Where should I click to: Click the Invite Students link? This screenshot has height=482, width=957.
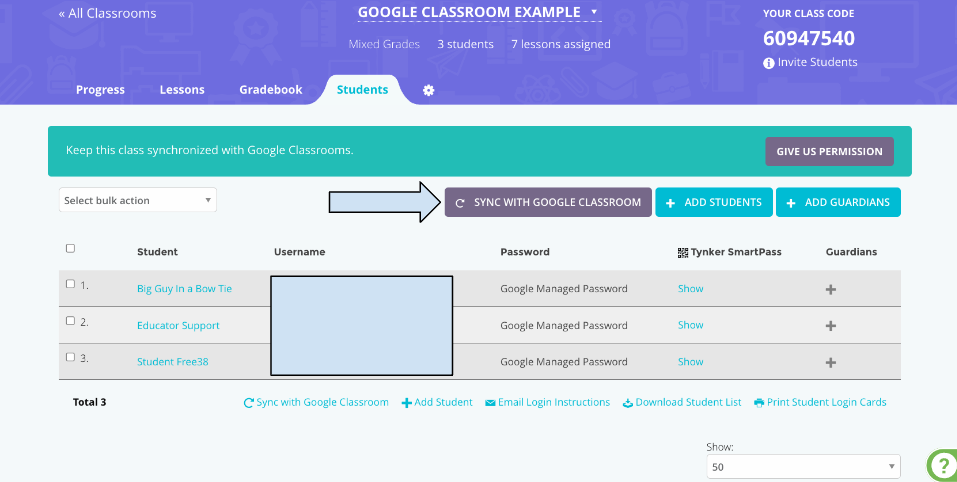tap(817, 62)
